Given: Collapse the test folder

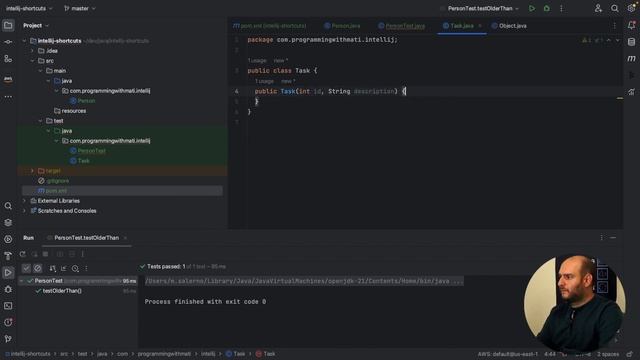Looking at the screenshot, I should (x=40, y=121).
